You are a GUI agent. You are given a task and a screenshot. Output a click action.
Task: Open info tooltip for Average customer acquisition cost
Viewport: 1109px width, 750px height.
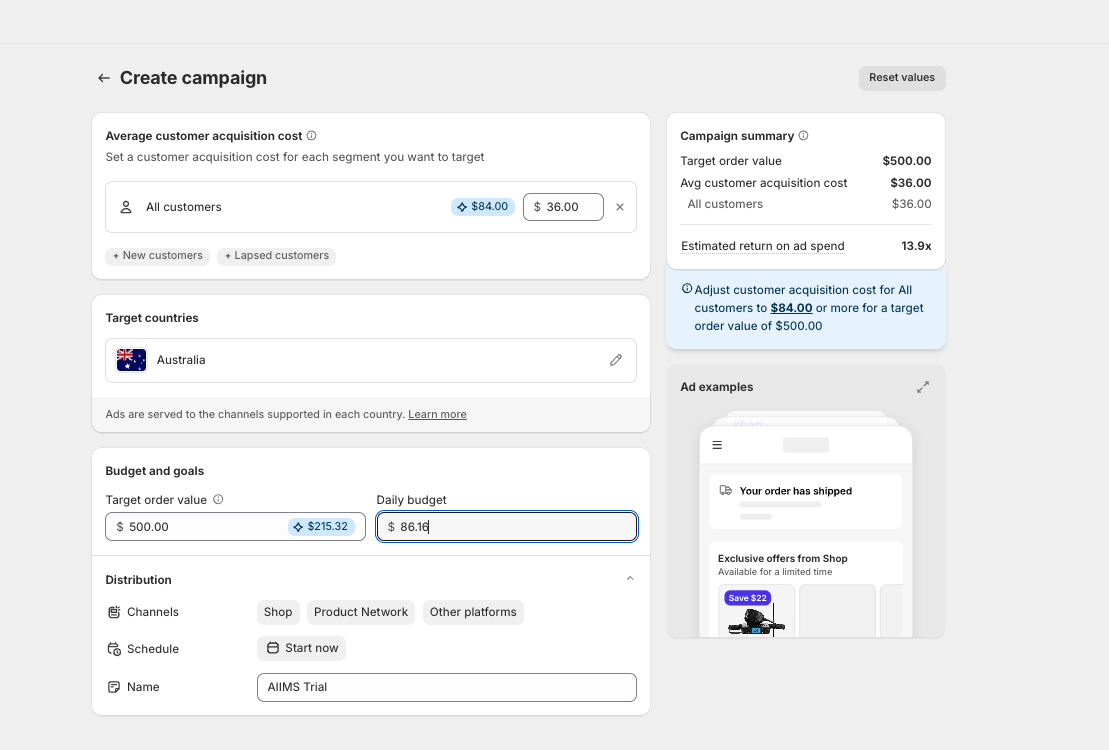[x=311, y=136]
